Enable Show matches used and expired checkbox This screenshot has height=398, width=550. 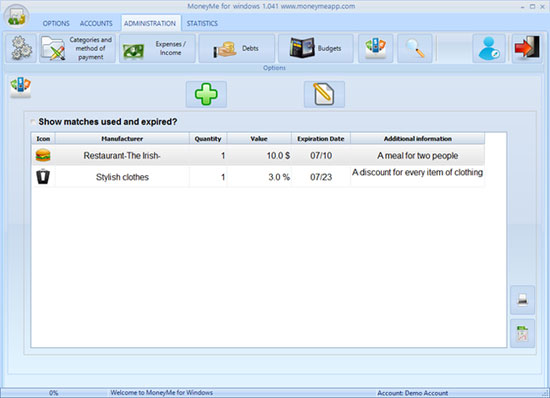(33, 122)
